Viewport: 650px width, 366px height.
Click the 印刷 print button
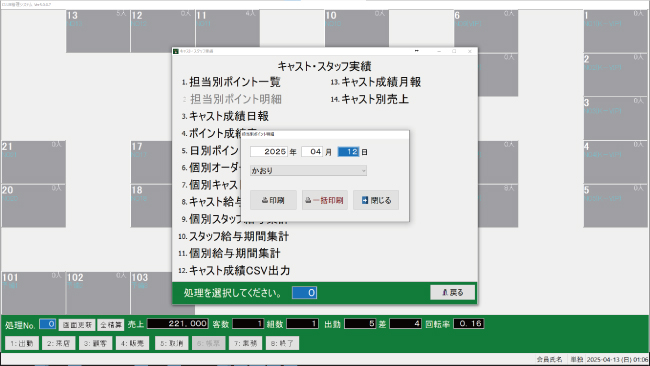(273, 200)
